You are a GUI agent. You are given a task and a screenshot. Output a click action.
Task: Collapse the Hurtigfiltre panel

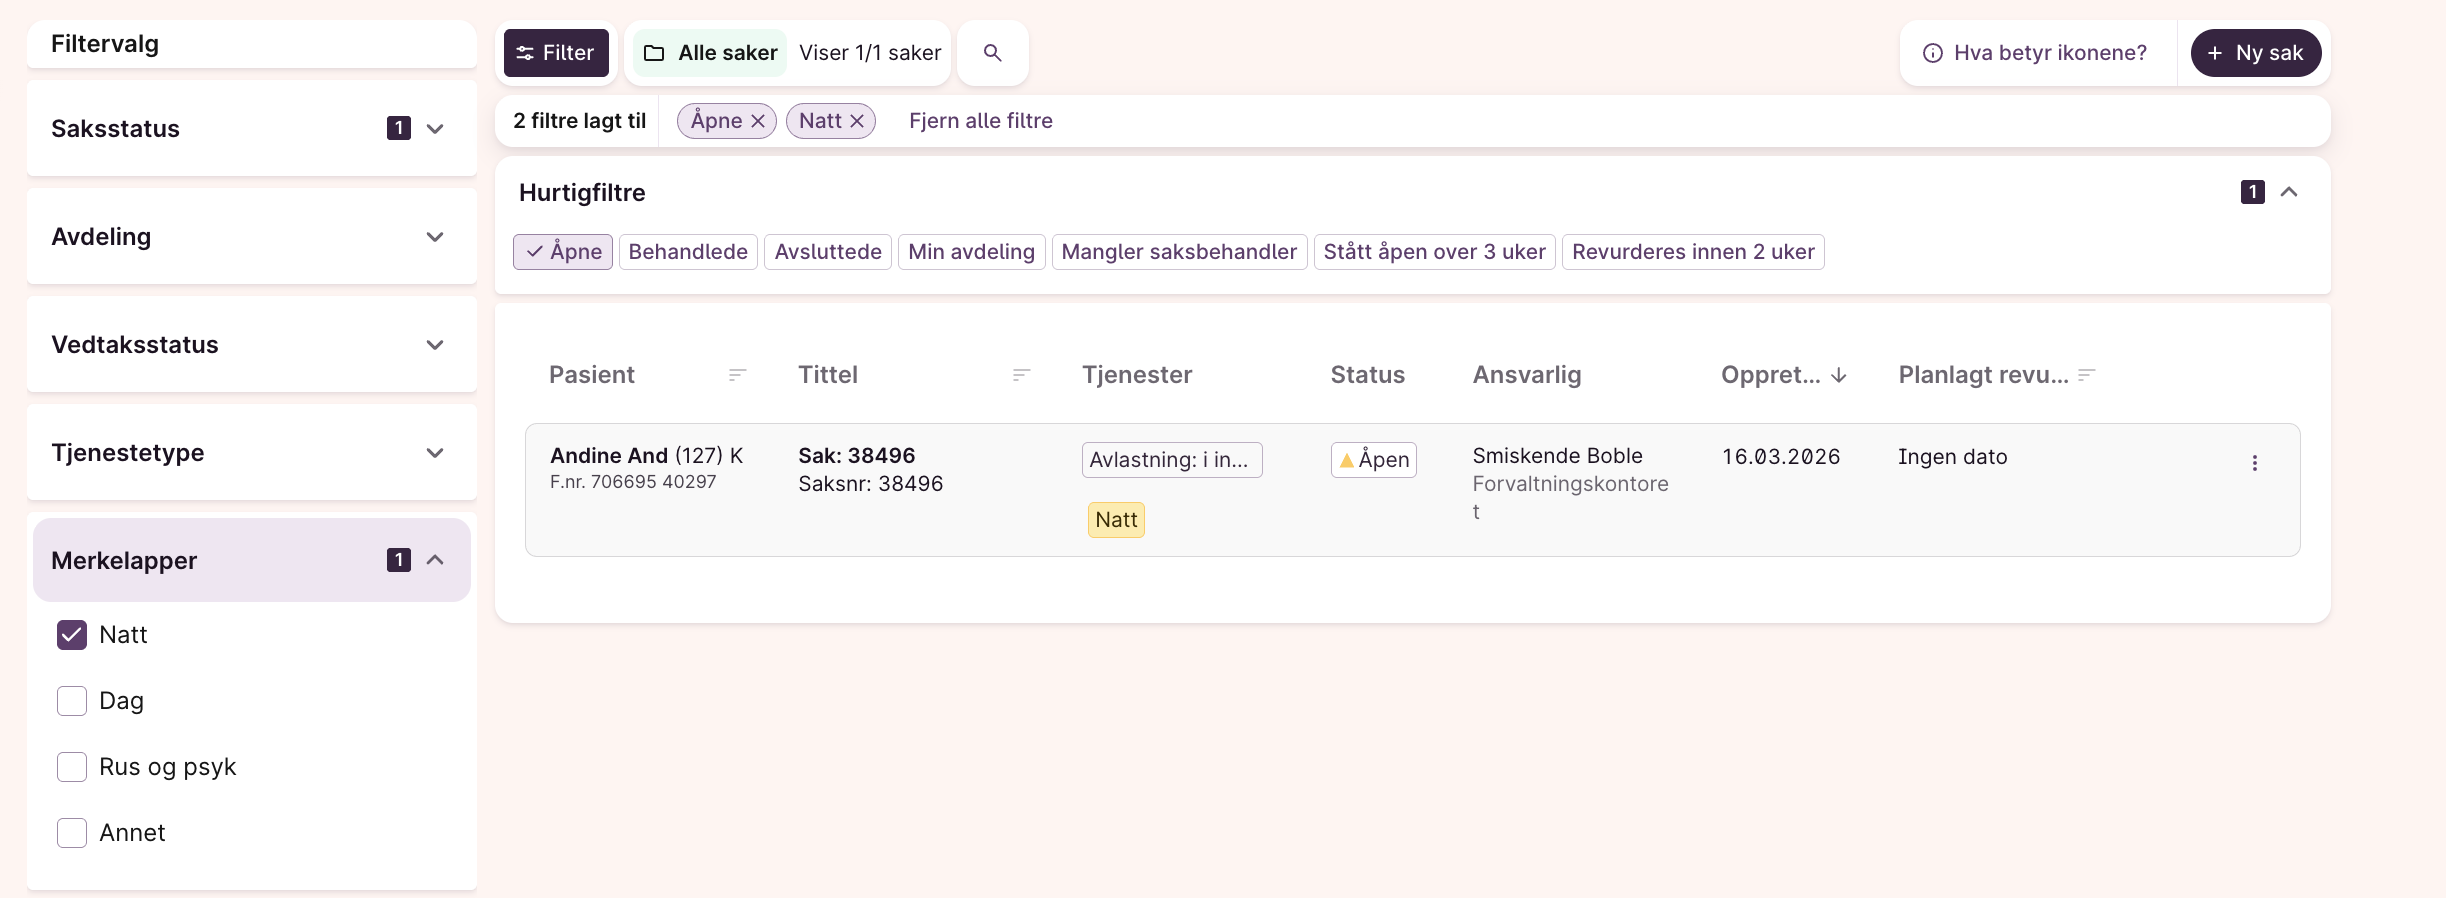click(2289, 192)
